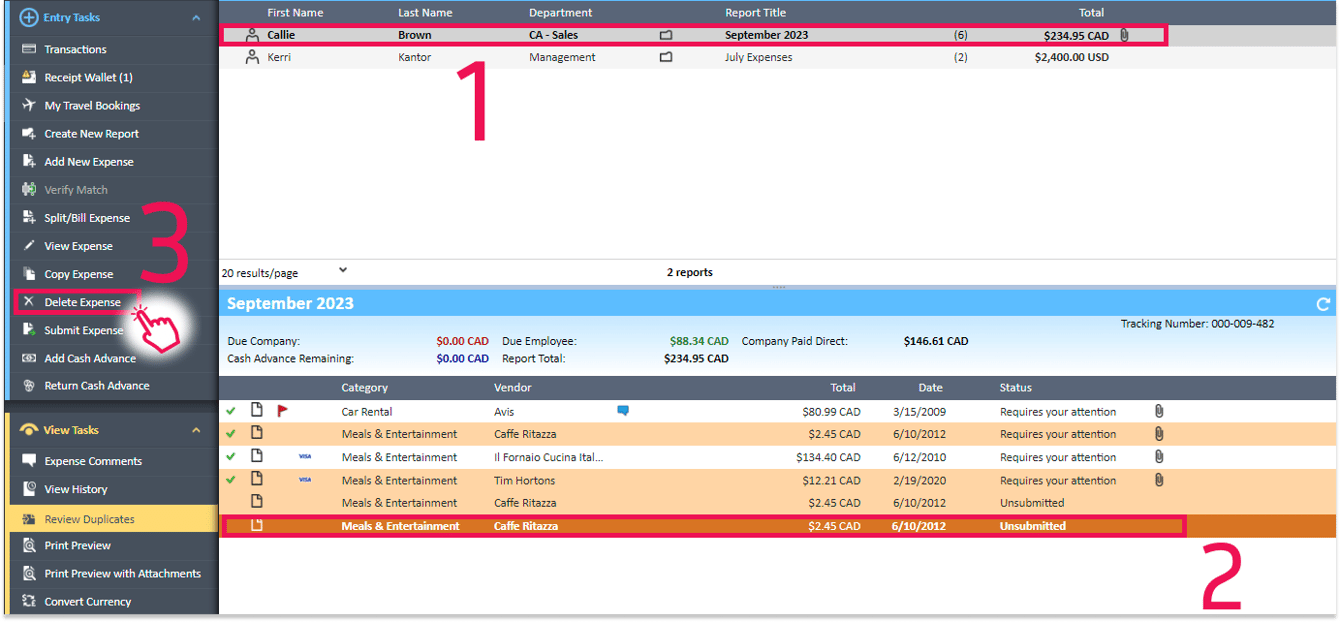Sort expenses by the Status column header
This screenshot has height=622, width=1340.
1015,387
